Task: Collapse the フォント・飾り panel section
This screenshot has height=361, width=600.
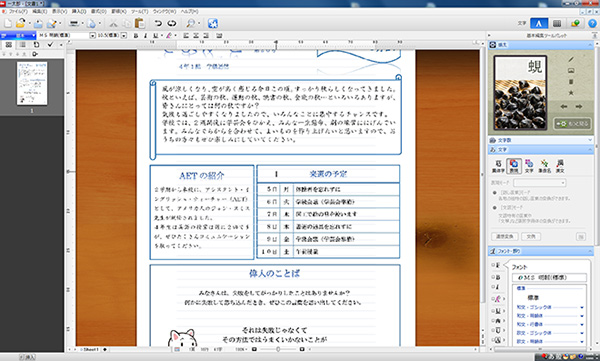Action: 590,251
